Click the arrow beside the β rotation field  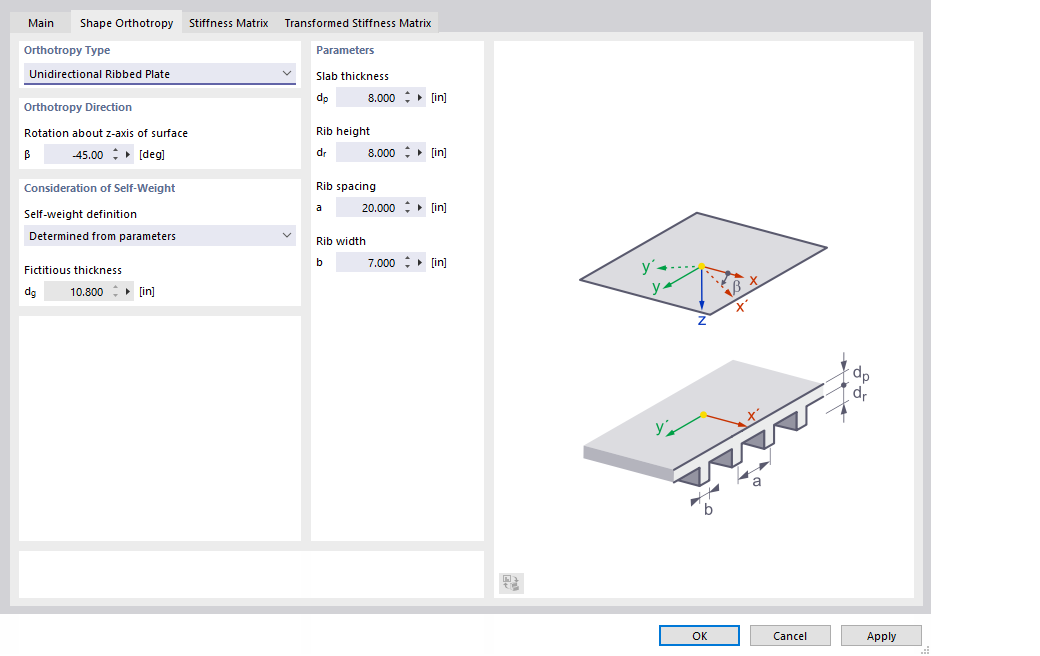[x=127, y=154]
